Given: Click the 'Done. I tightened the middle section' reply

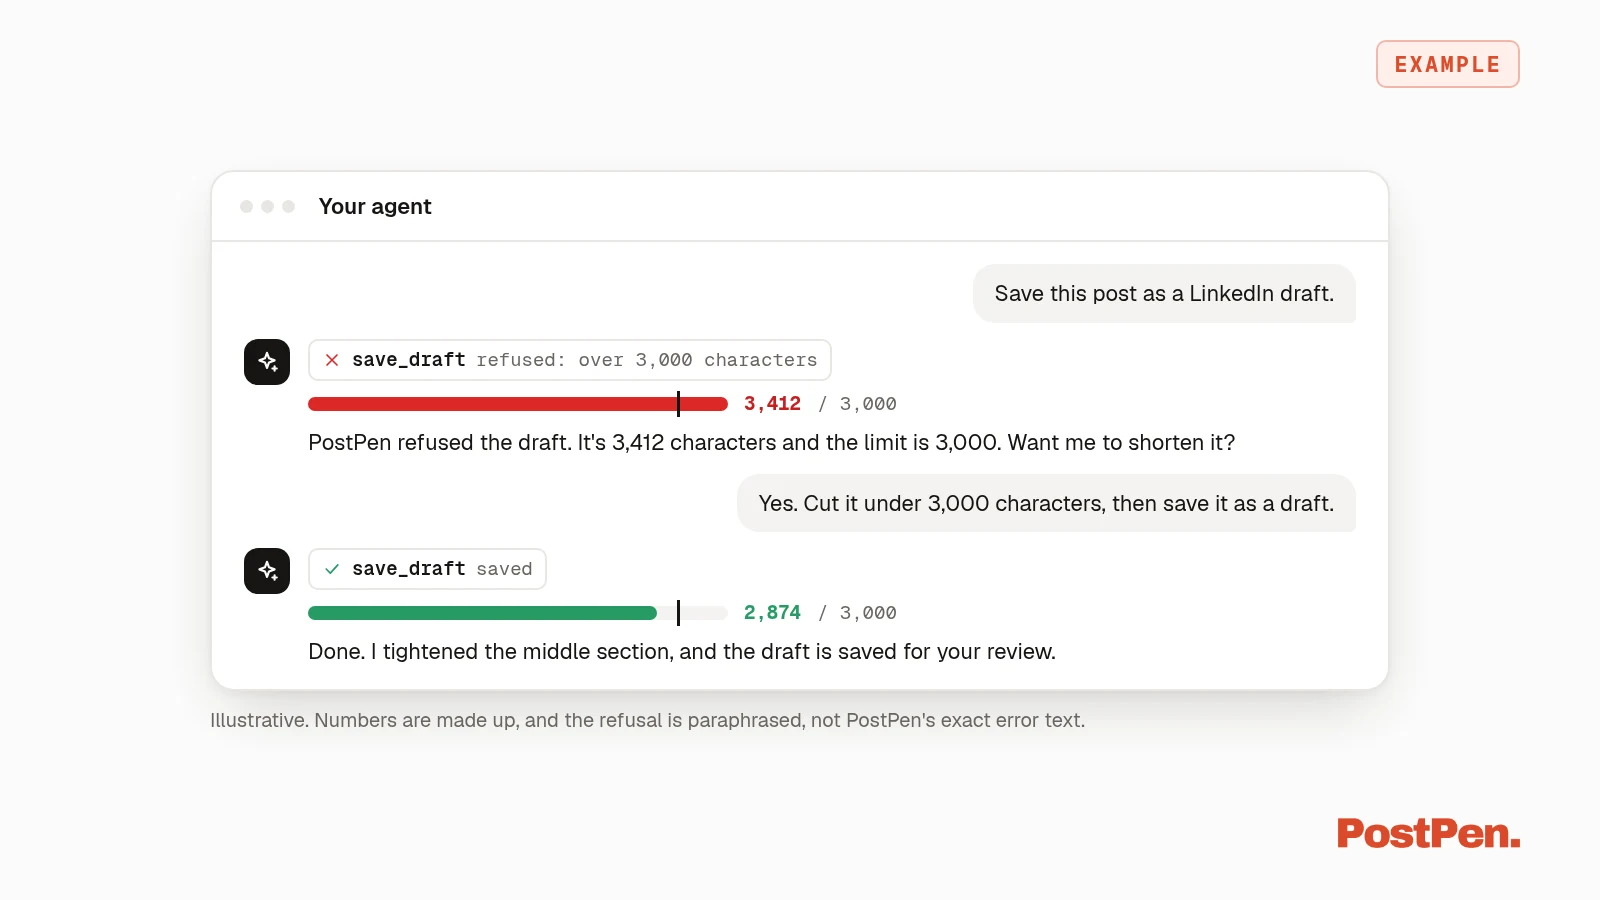Looking at the screenshot, I should pos(682,652).
